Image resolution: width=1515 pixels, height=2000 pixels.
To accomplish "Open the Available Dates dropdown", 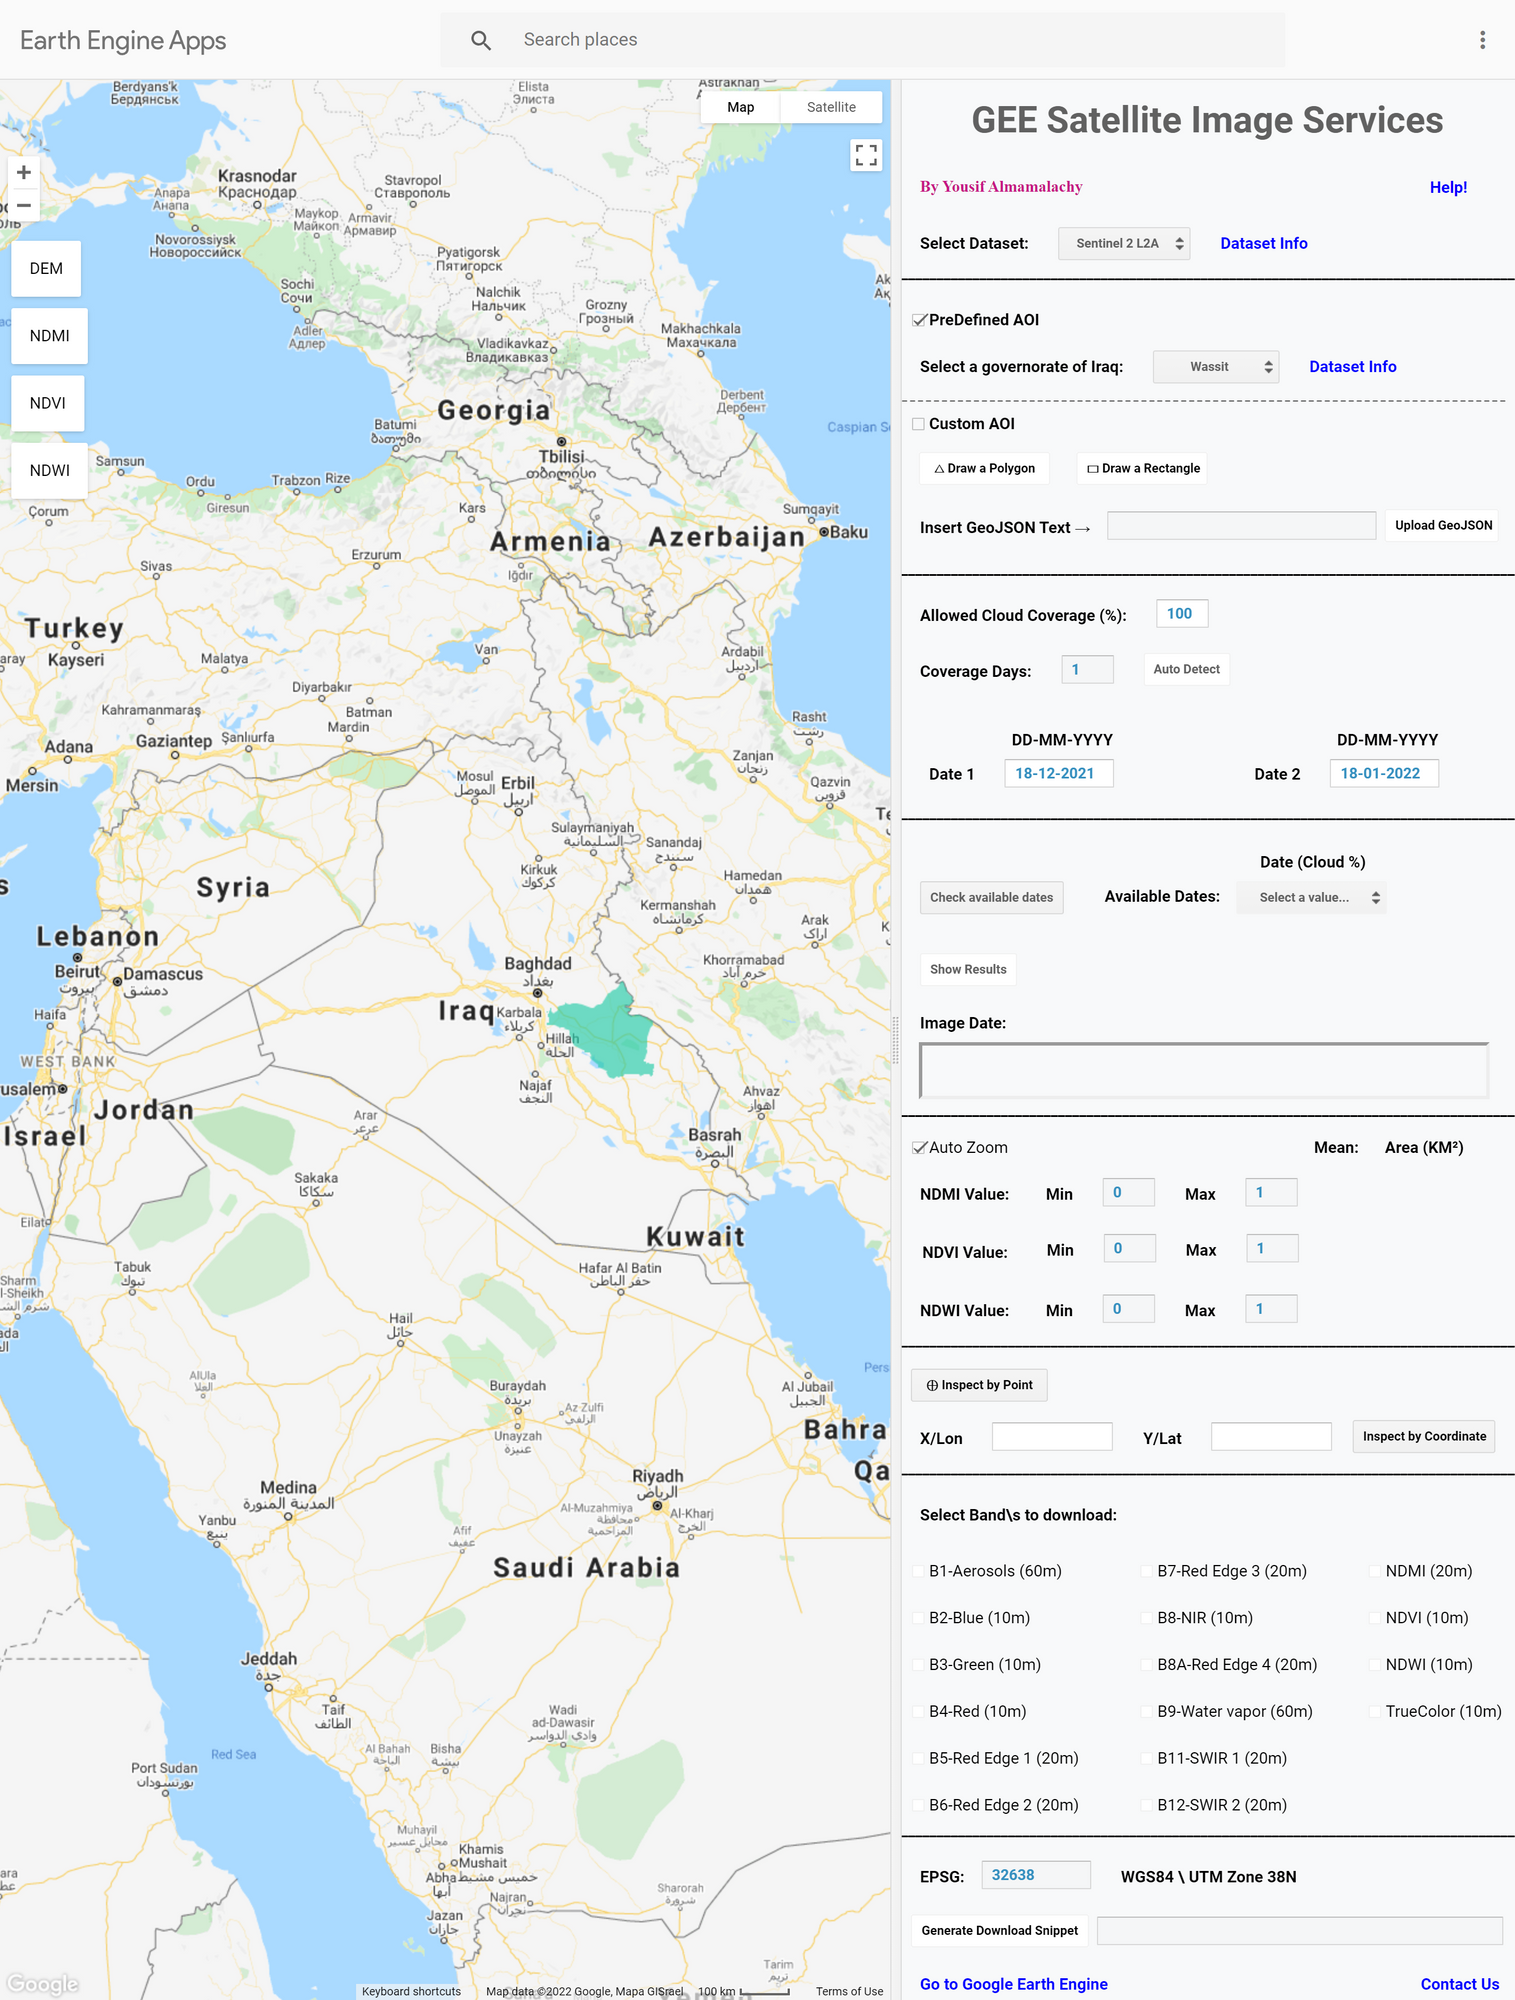I will point(1311,898).
